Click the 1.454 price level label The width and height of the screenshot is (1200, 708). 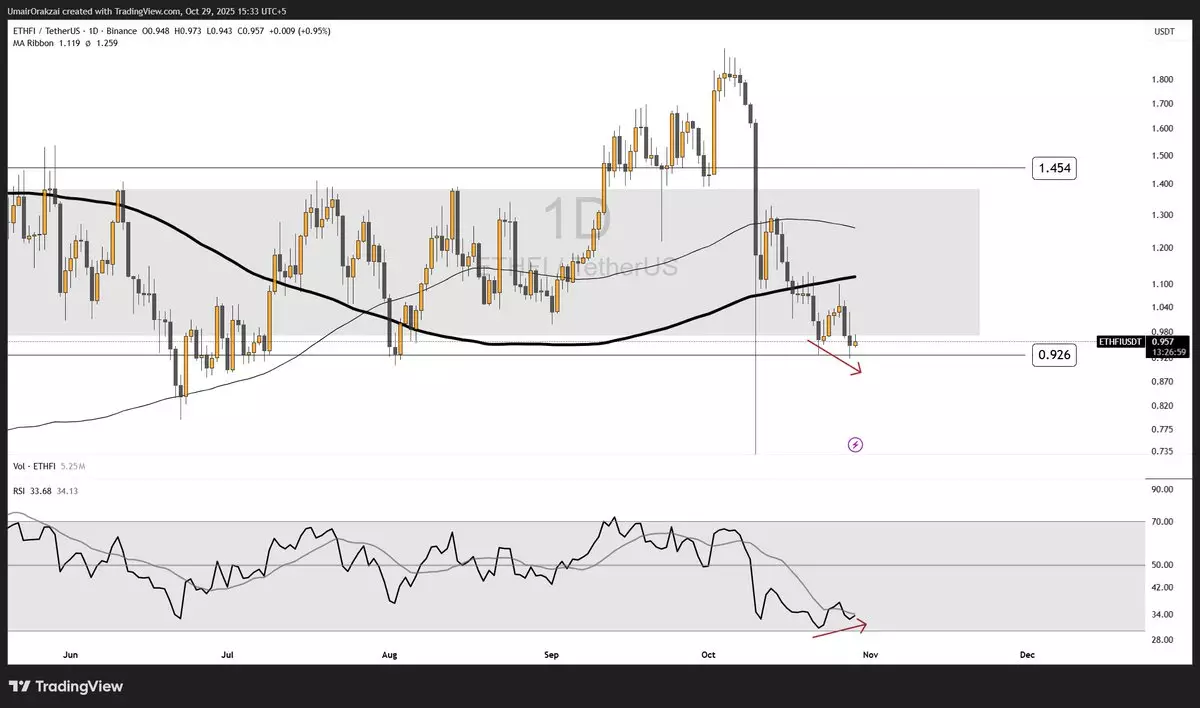pos(1054,168)
